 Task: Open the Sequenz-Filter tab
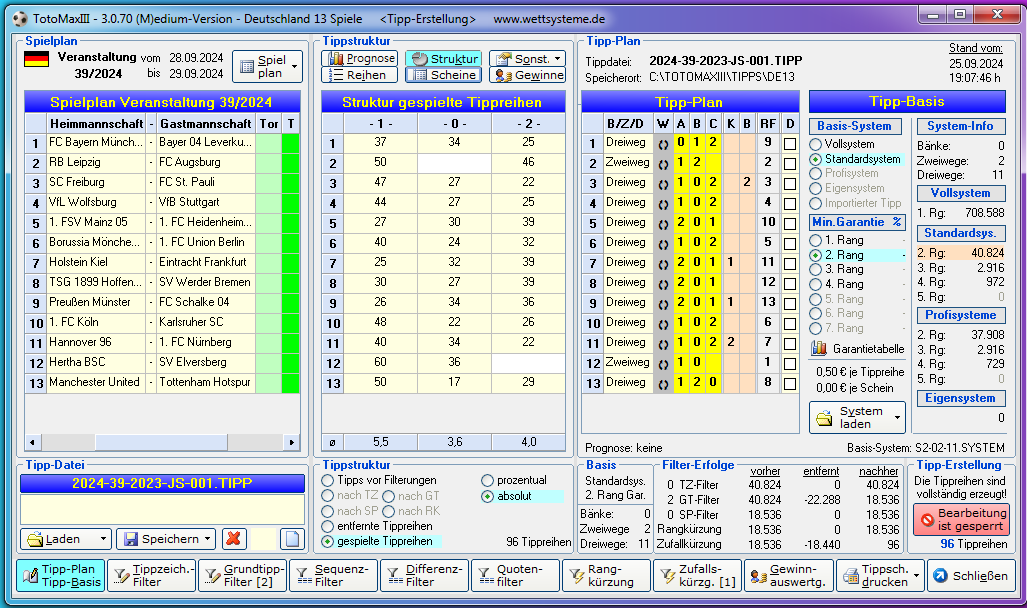[x=333, y=575]
